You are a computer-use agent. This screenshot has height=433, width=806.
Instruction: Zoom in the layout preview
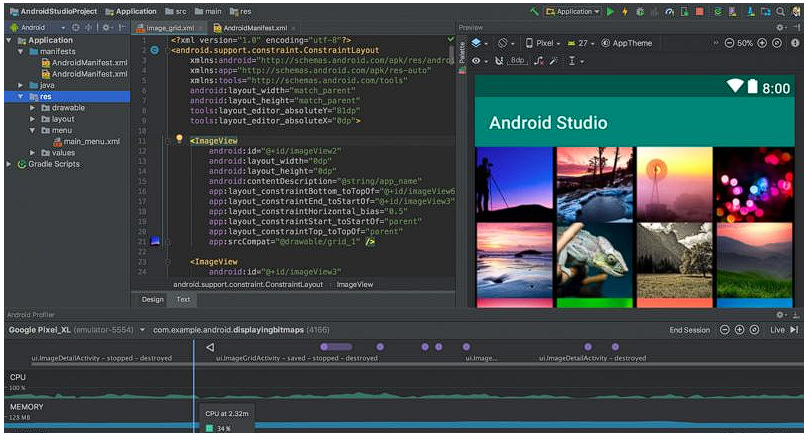762,43
